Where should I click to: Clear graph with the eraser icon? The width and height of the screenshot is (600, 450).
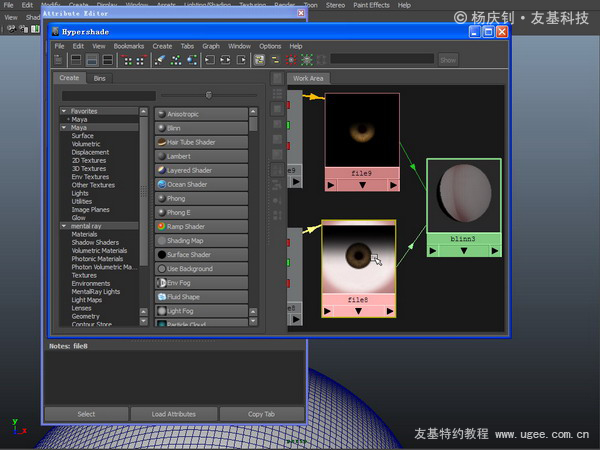tap(160, 60)
